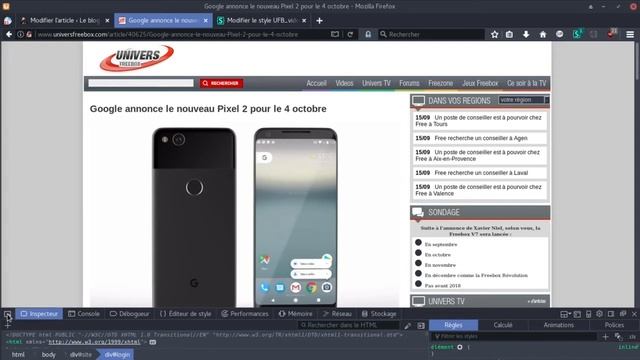Click the site info icon in URL bar
The image size is (640, 360).
20,35
